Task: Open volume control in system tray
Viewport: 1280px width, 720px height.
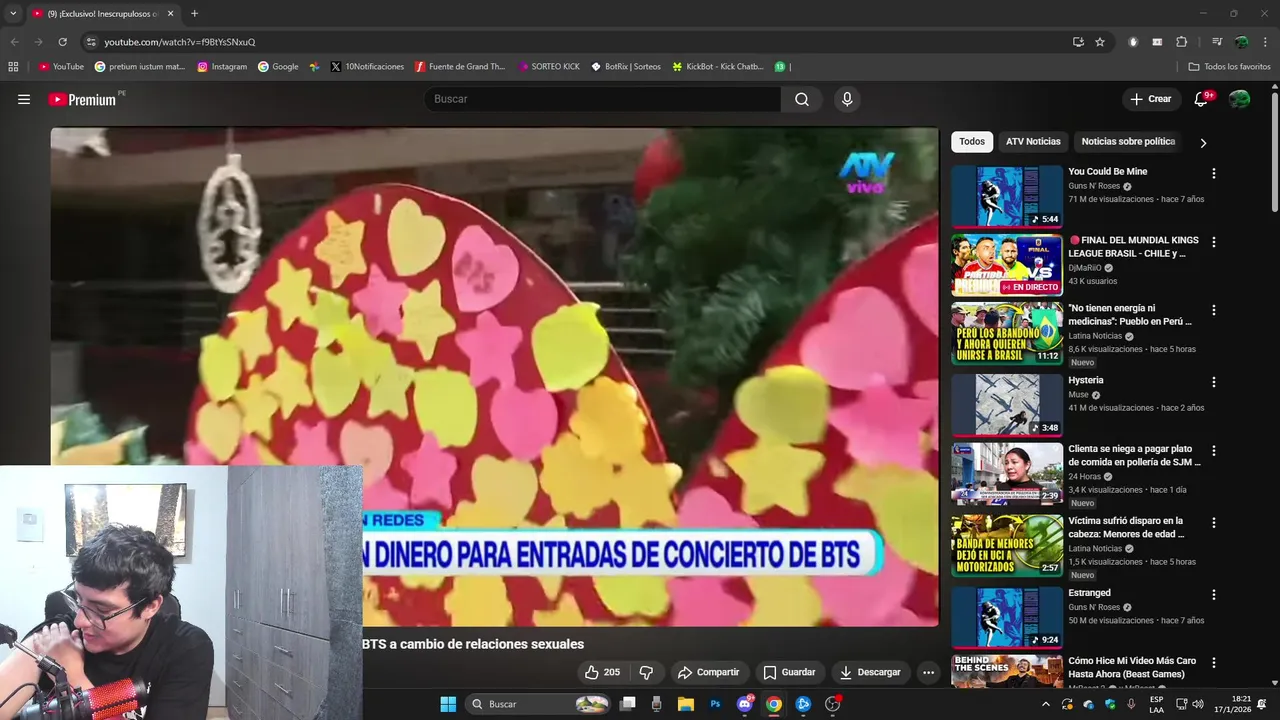Action: pyautogui.click(x=1197, y=704)
